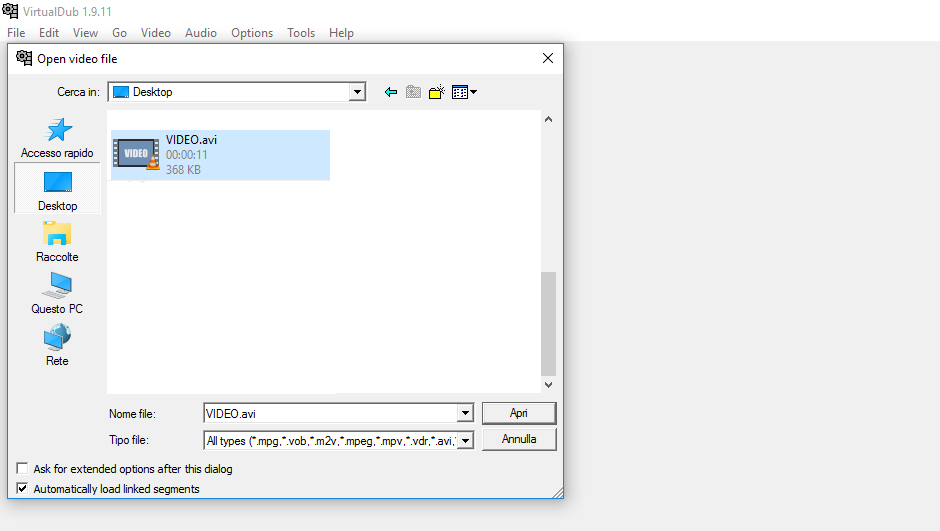Open Accesso rapido in the sidebar
This screenshot has height=531, width=940.
tap(58, 138)
